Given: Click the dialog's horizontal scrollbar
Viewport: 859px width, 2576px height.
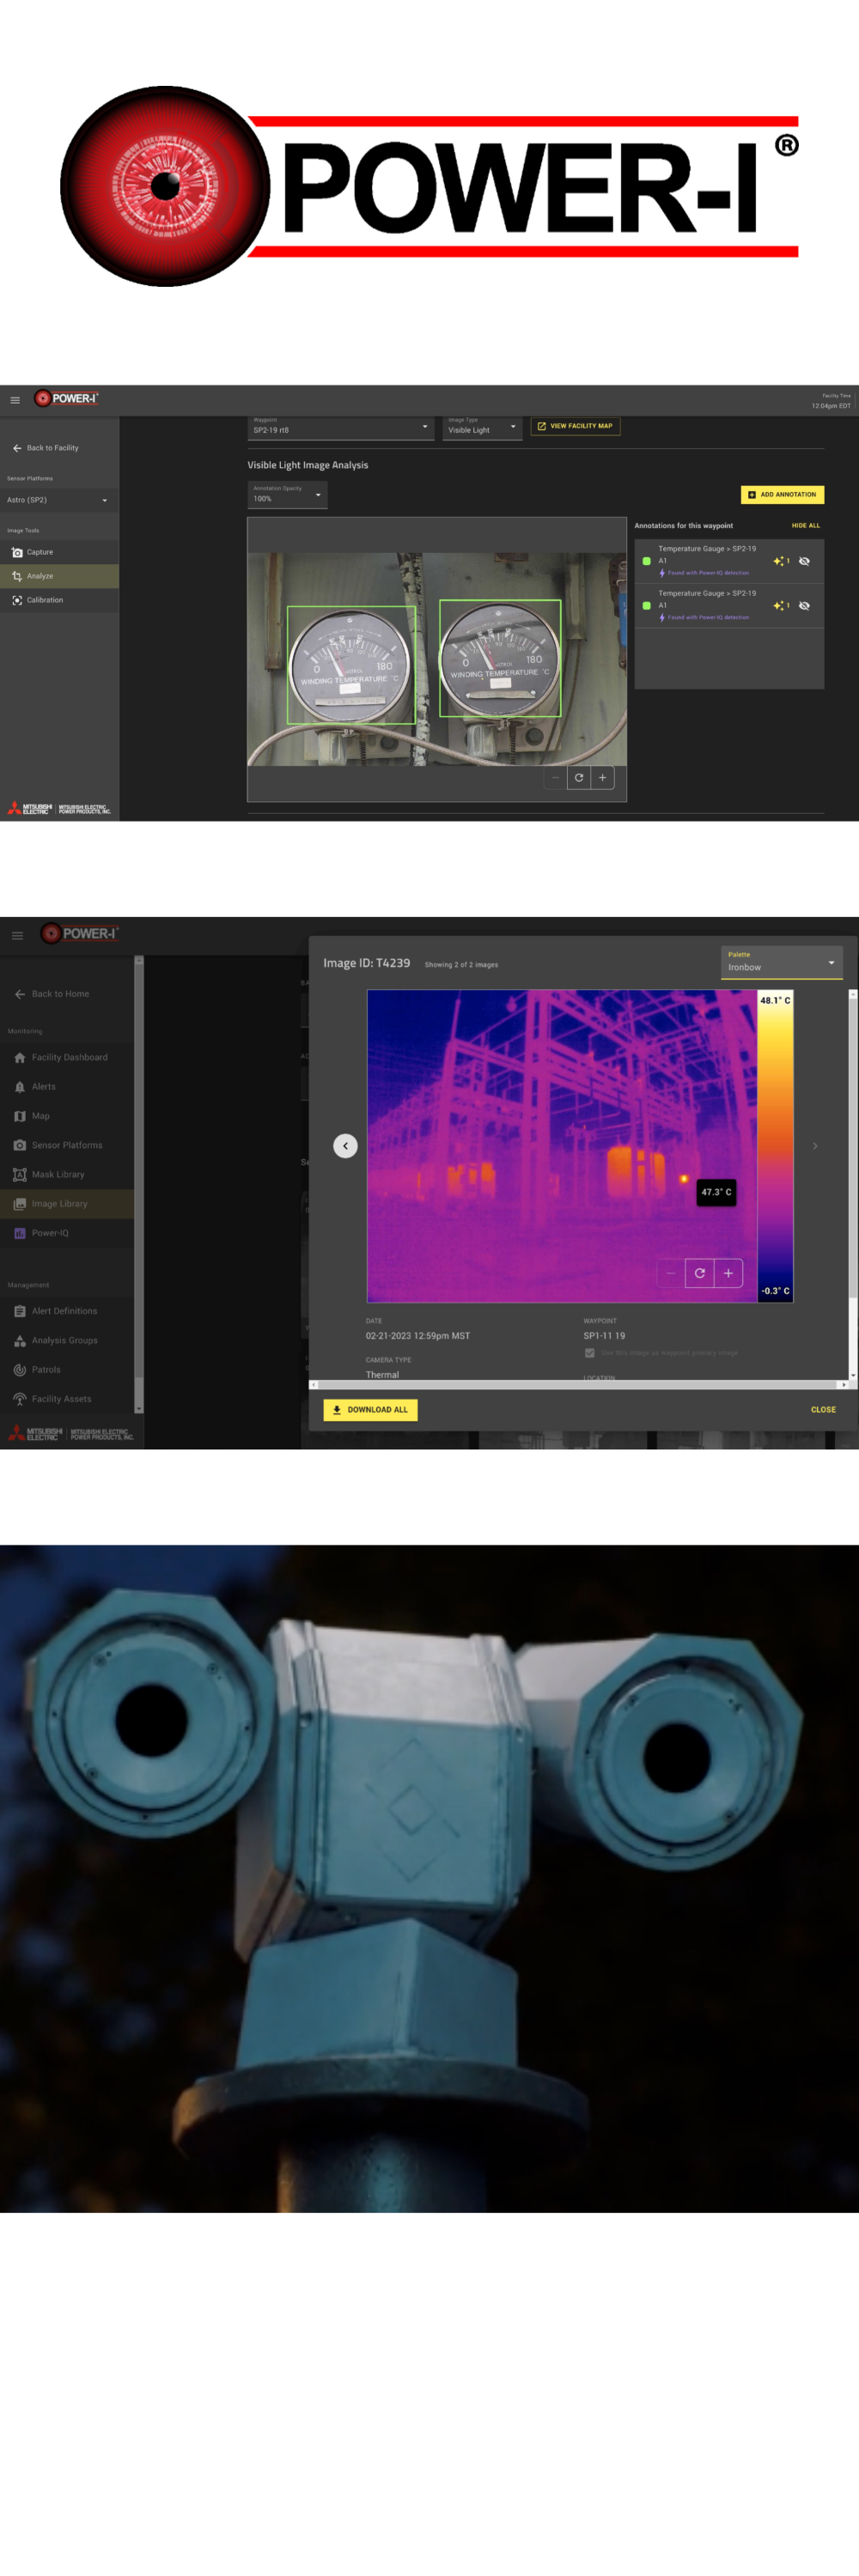Looking at the screenshot, I should [x=577, y=1385].
